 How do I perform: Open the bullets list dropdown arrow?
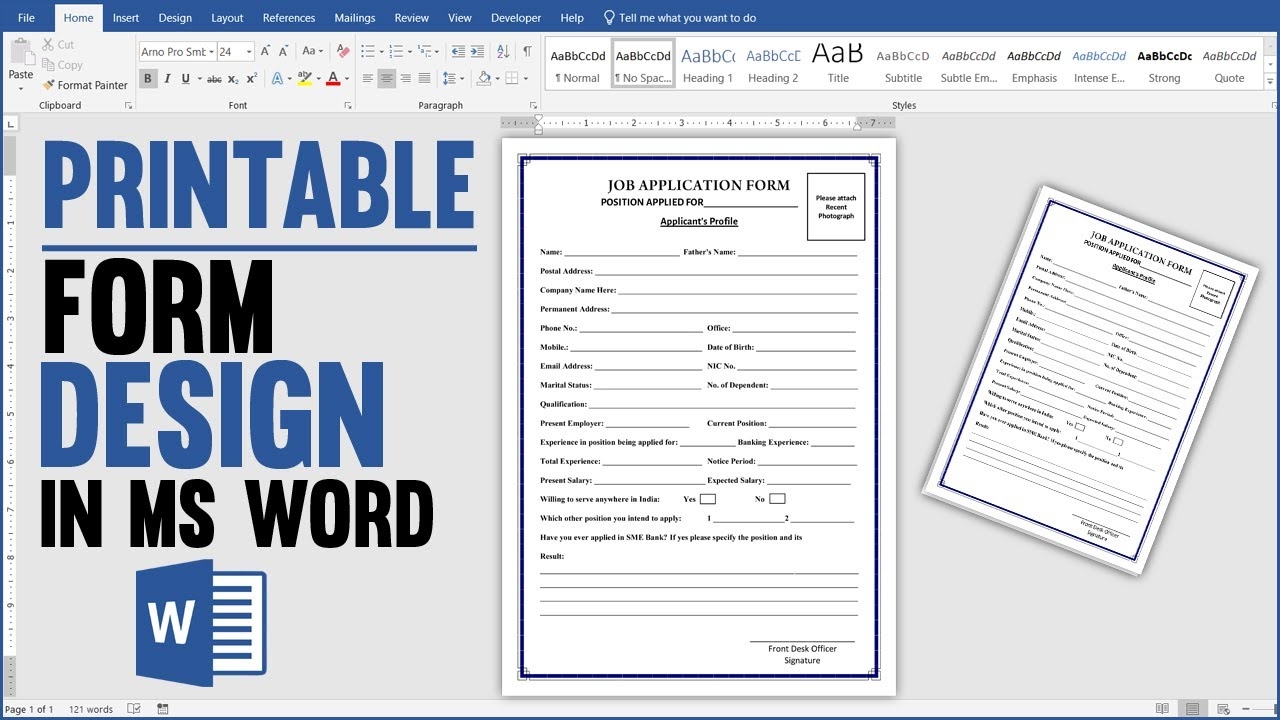point(382,51)
